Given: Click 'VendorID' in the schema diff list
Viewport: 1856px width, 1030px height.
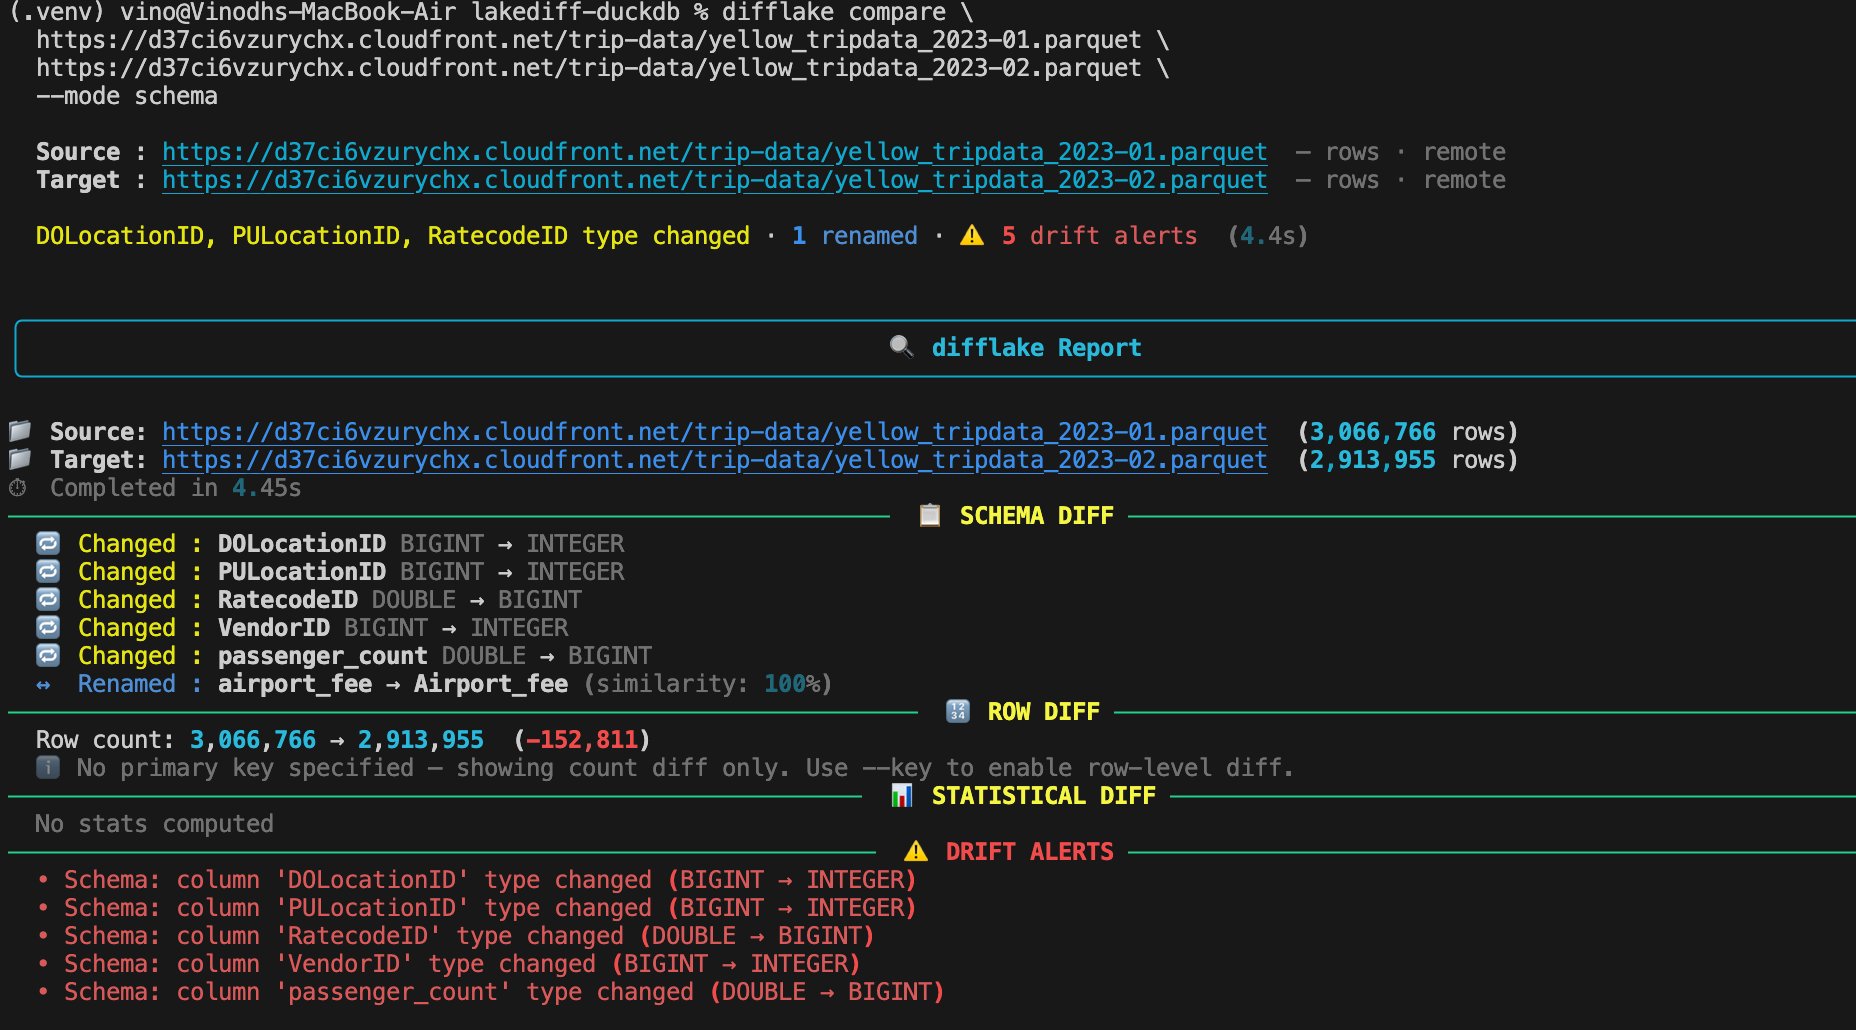Looking at the screenshot, I should tap(273, 628).
